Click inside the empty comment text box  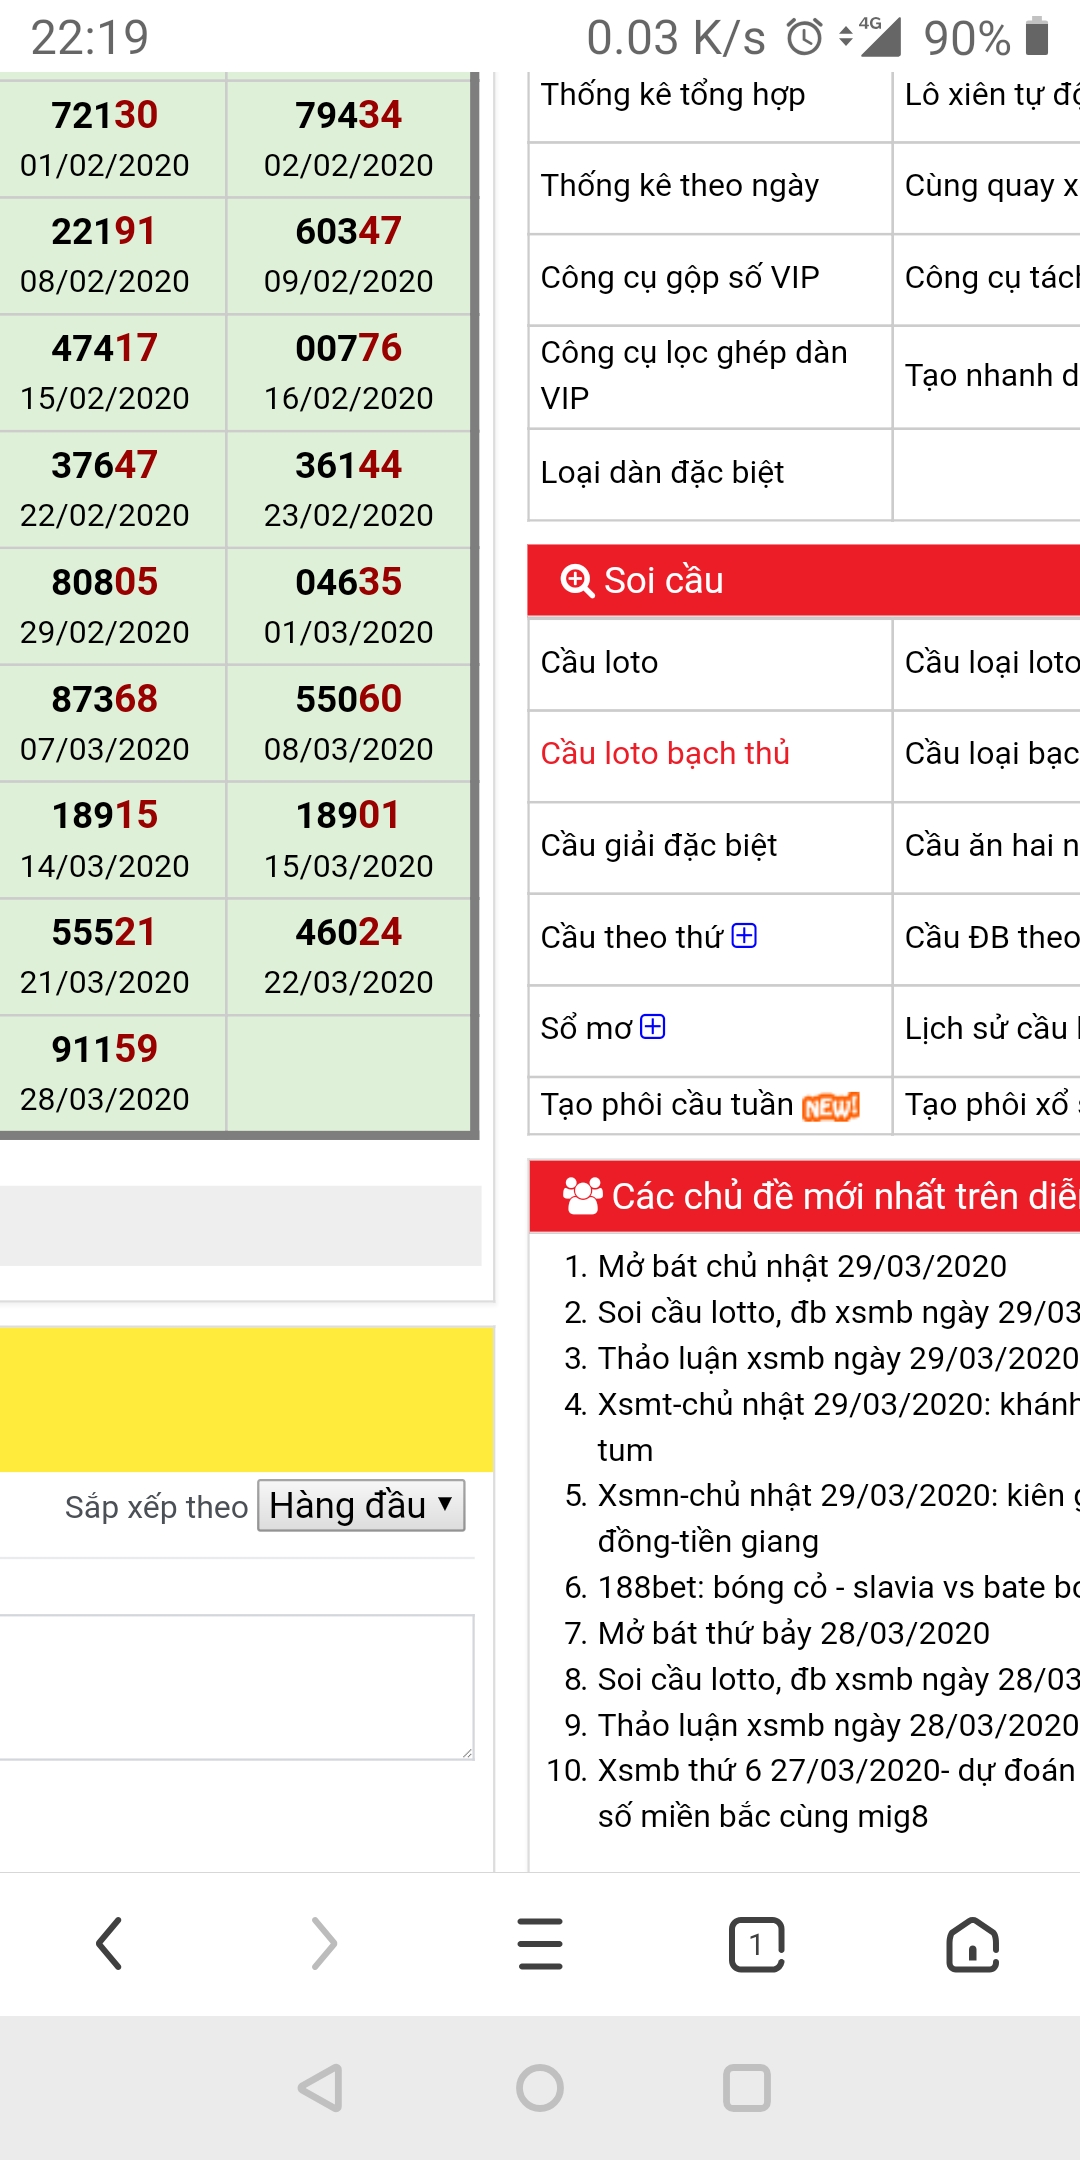(235, 1686)
